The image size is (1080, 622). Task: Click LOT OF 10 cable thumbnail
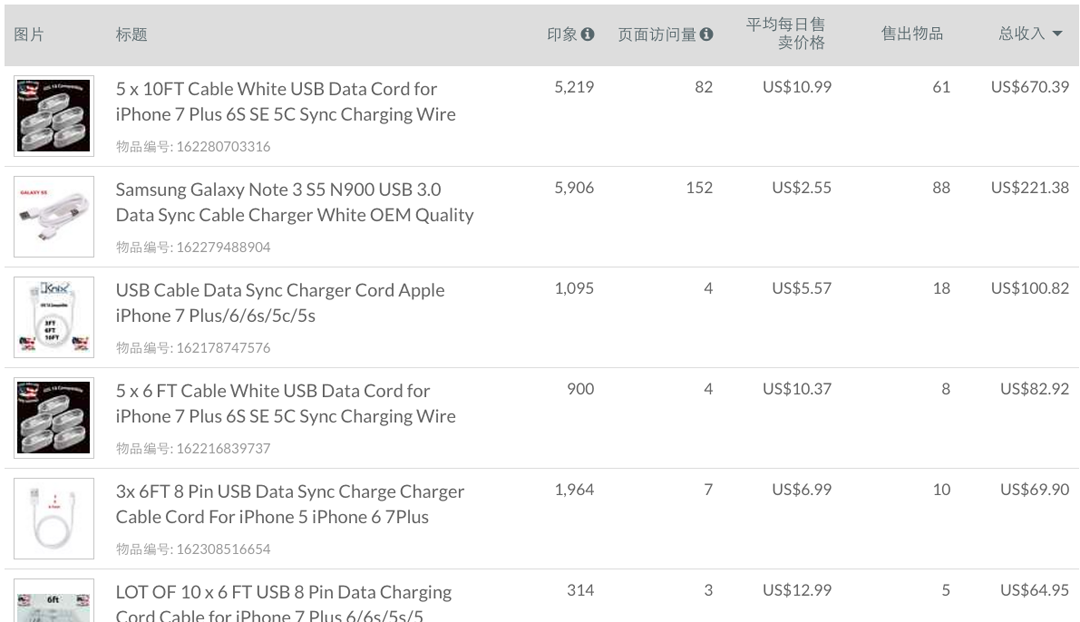tap(54, 601)
